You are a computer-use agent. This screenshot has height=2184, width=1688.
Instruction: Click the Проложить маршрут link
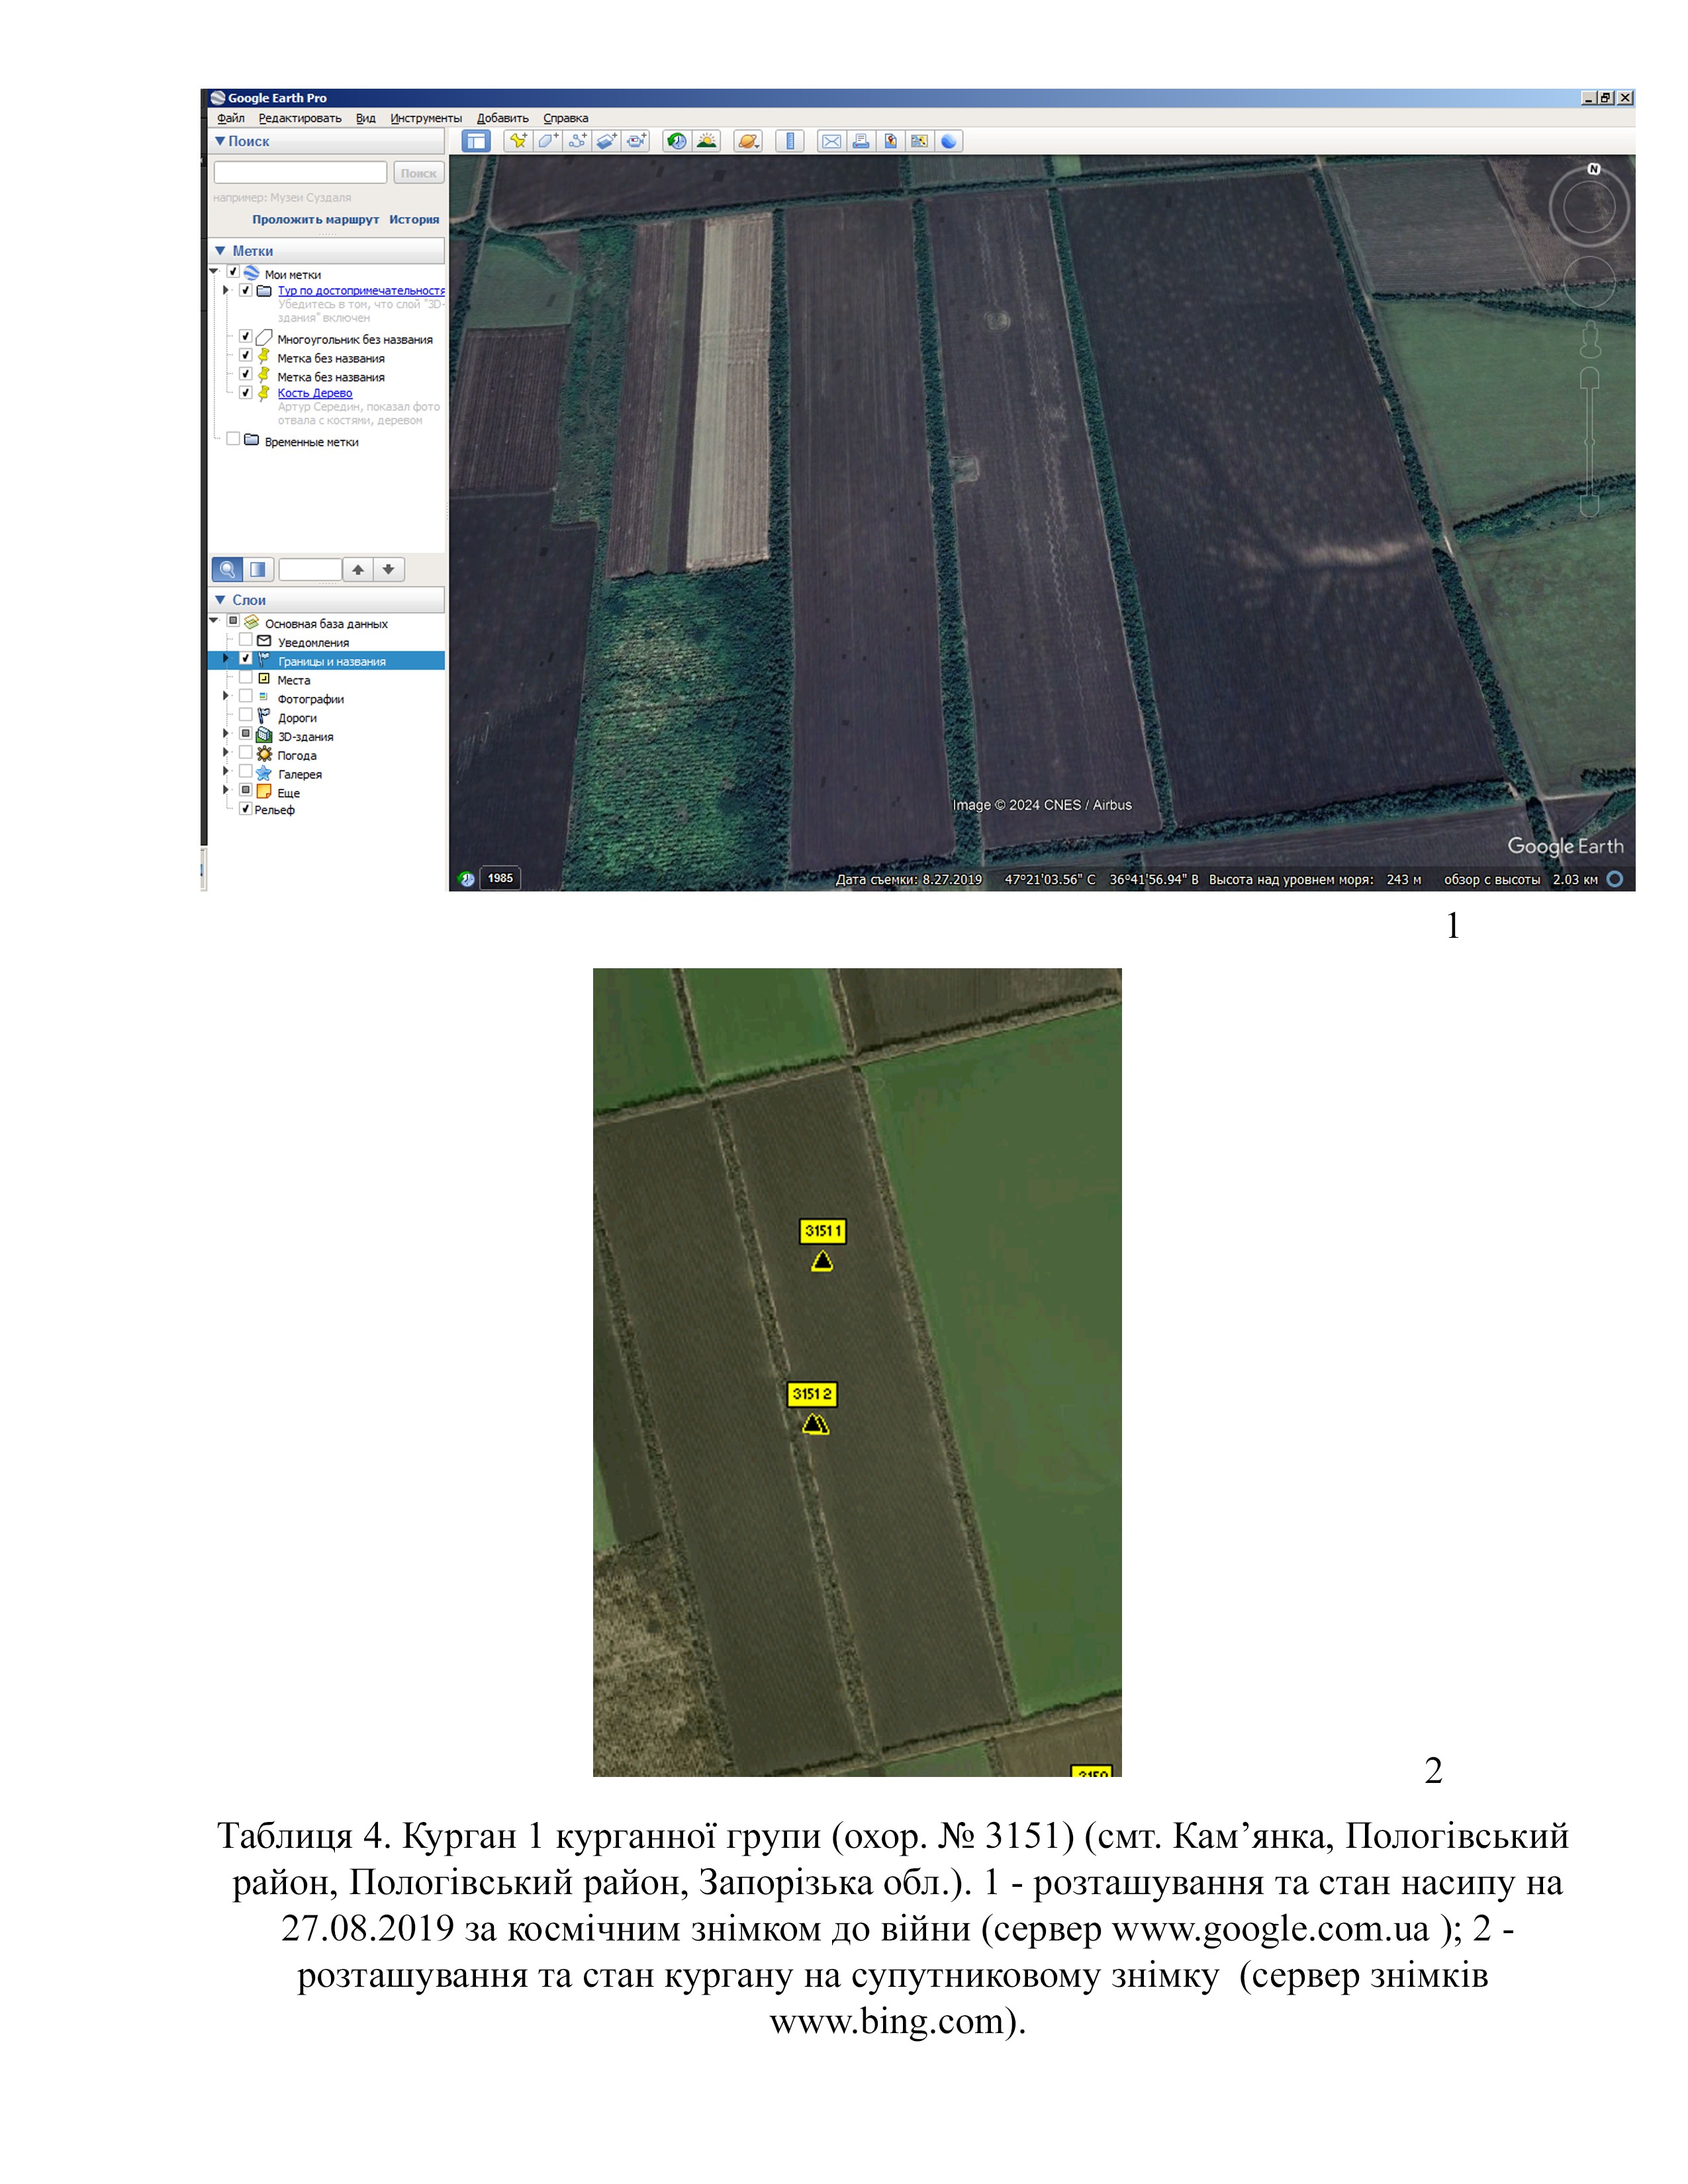tap(315, 219)
